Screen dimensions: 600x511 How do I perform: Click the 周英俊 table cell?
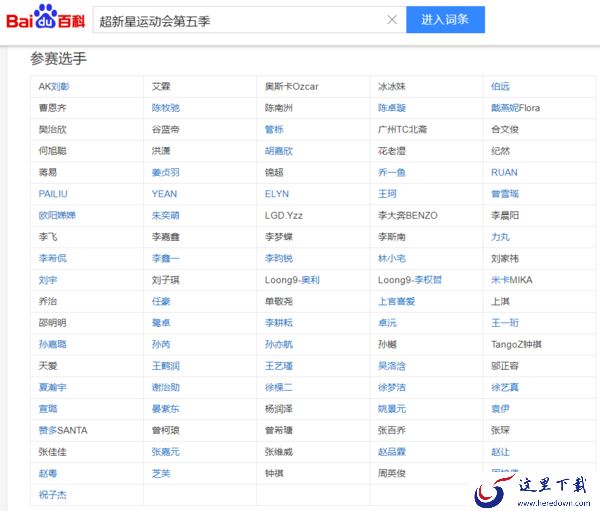426,473
